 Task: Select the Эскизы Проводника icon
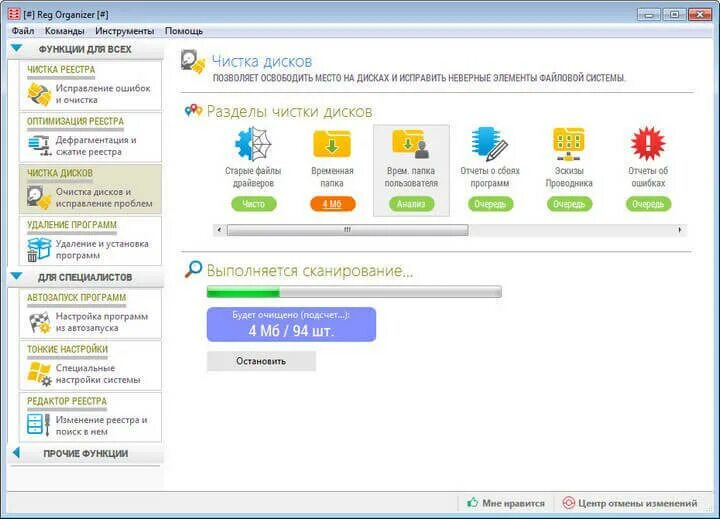point(569,144)
